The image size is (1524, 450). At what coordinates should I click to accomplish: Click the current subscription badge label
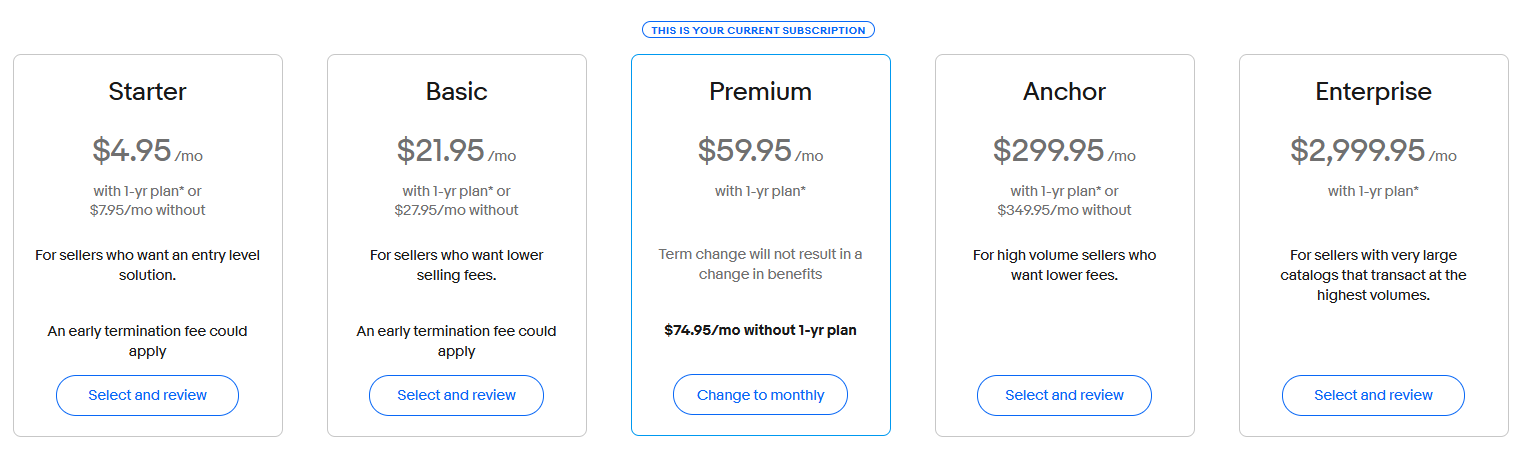[758, 30]
